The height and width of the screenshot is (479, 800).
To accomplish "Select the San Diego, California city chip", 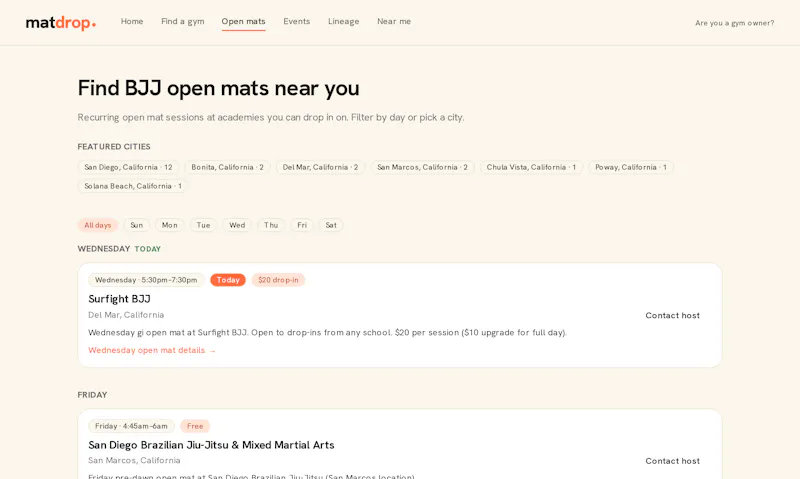I will [129, 167].
